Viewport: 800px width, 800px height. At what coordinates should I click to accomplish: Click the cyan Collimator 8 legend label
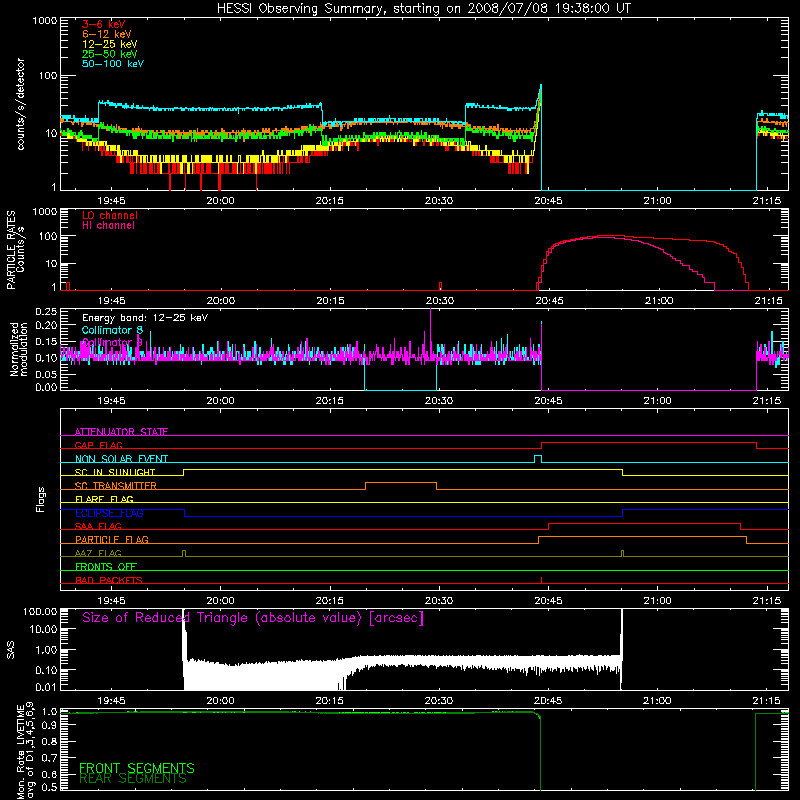coord(112,330)
